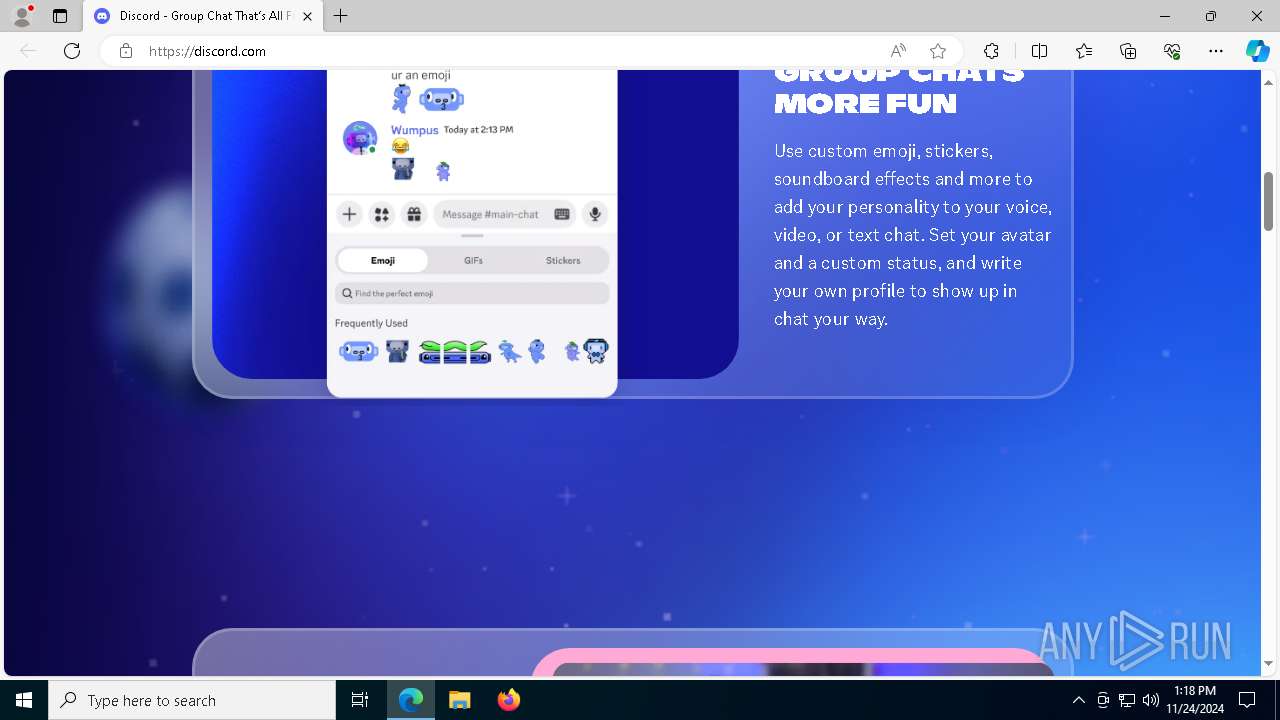This screenshot has width=1280, height=720.
Task: Select the Stickers tab
Action: [563, 260]
